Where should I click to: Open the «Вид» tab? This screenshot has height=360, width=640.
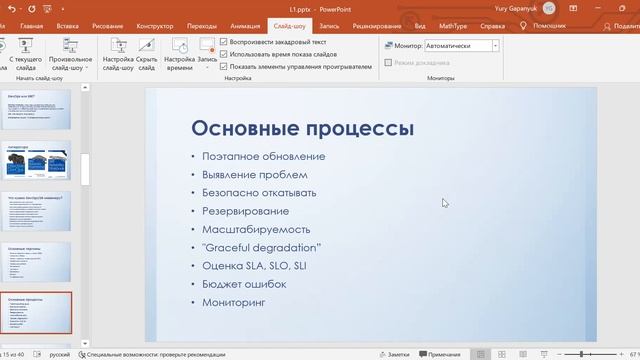click(420, 26)
